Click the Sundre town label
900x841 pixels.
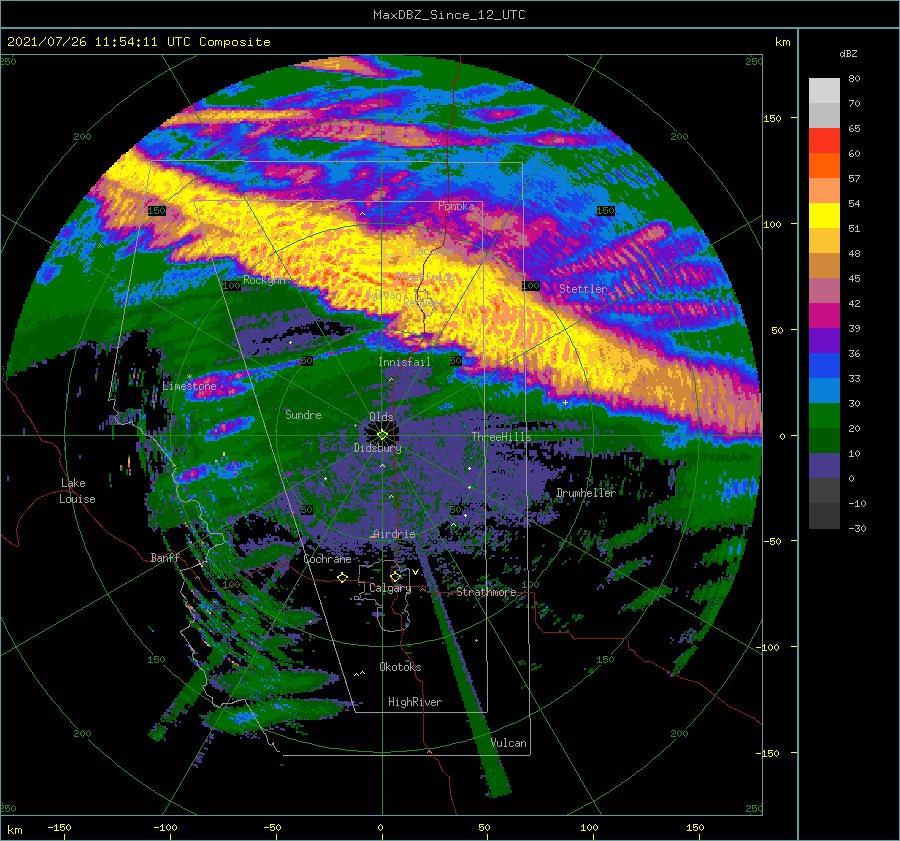(303, 414)
